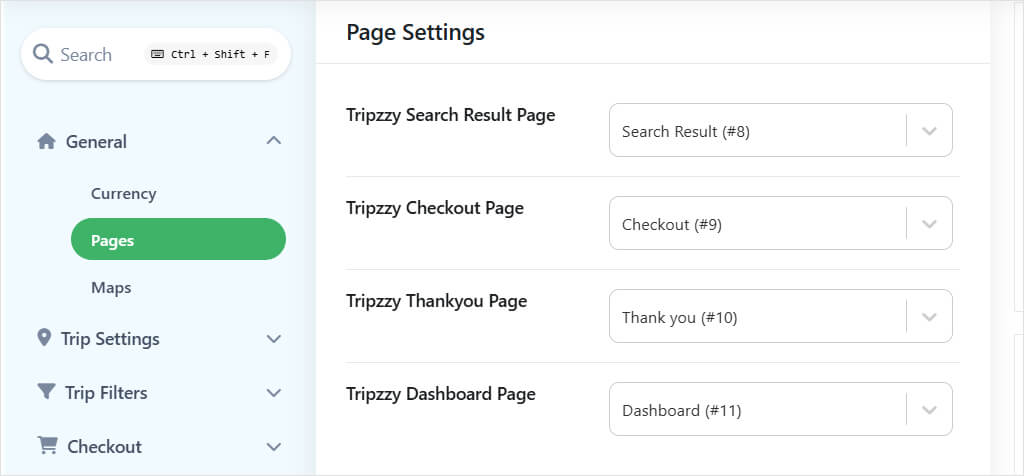Select the Currency submenu item
The image size is (1024, 476).
coord(123,194)
